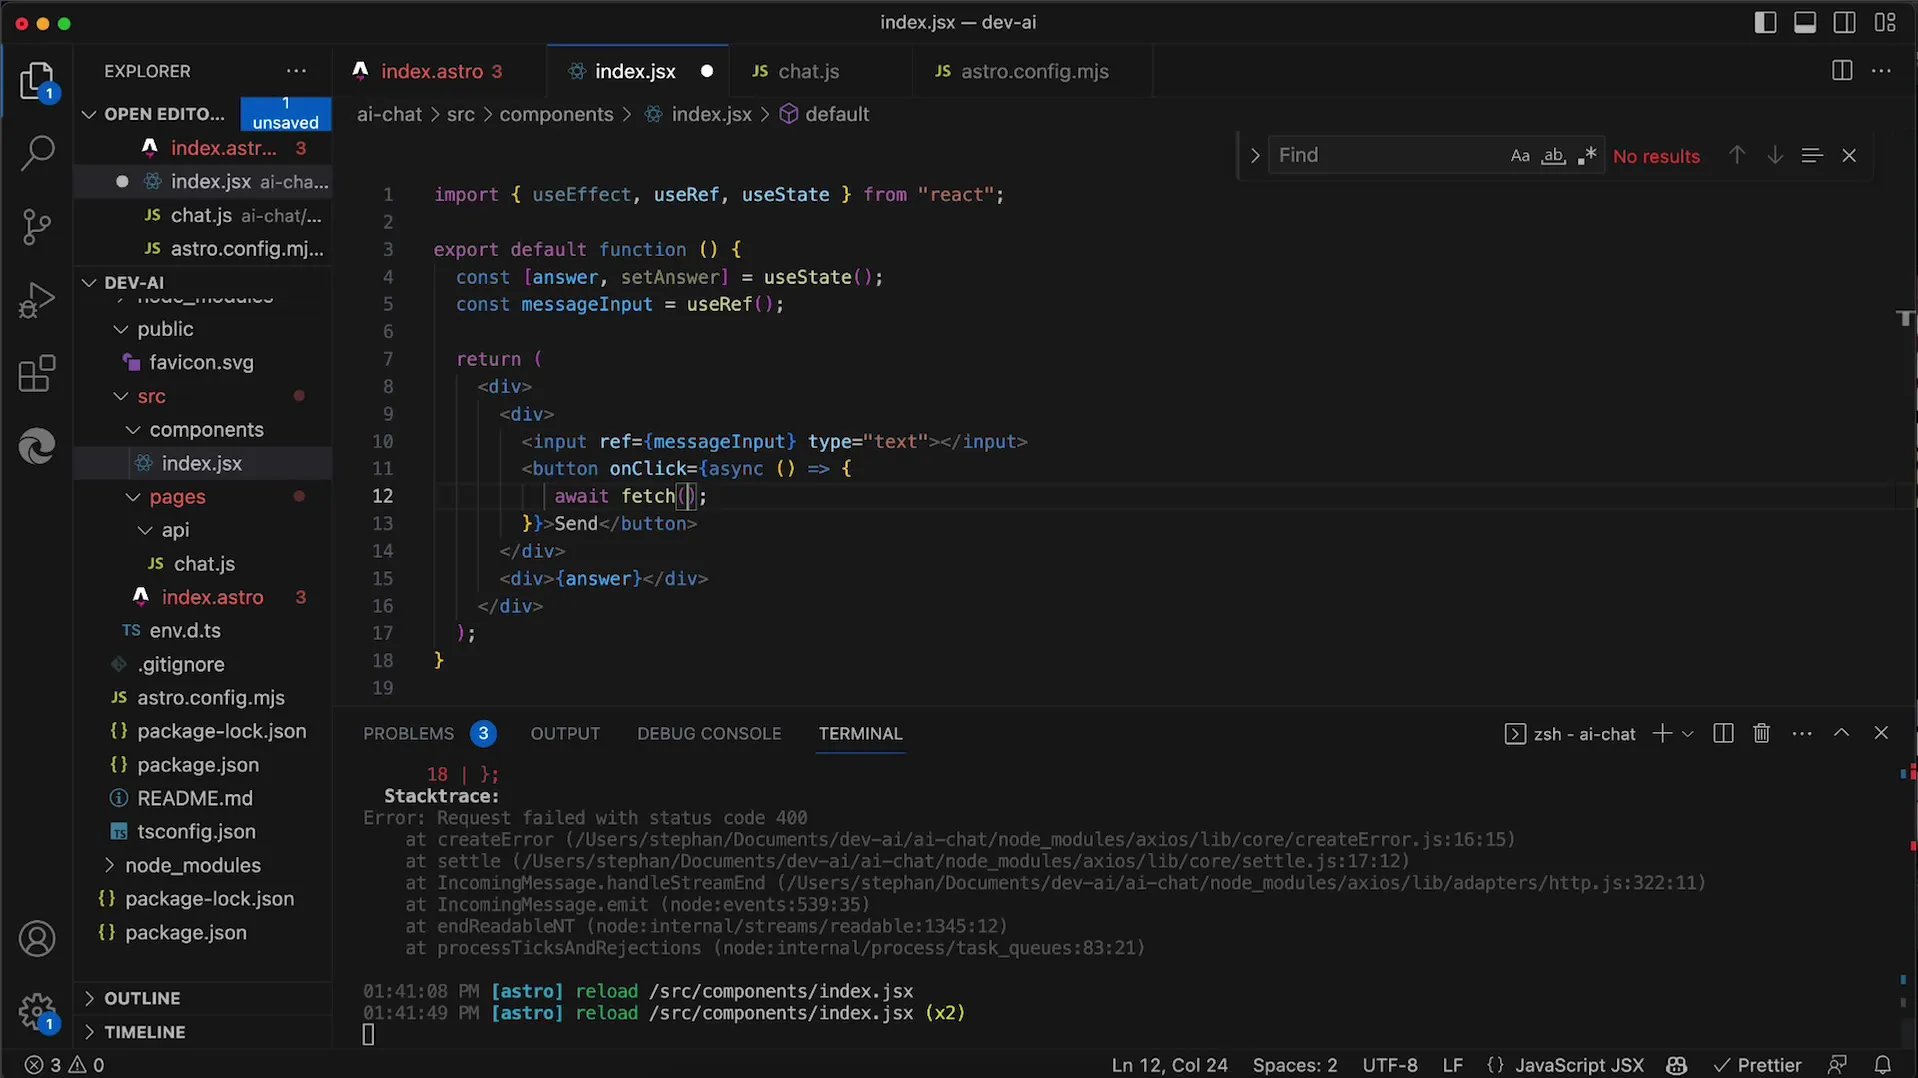Open favicon.svg in the file tree
This screenshot has height=1078, width=1918.
tap(201, 363)
